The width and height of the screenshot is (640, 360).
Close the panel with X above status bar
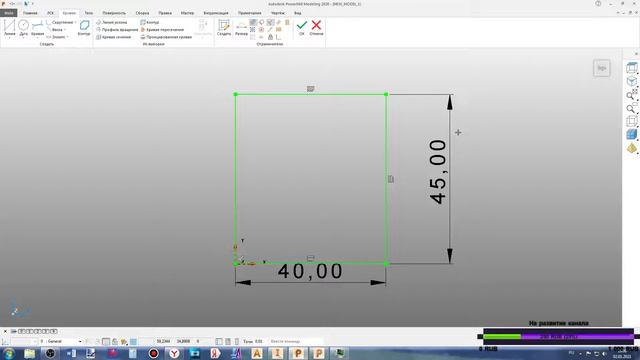(x=5, y=331)
